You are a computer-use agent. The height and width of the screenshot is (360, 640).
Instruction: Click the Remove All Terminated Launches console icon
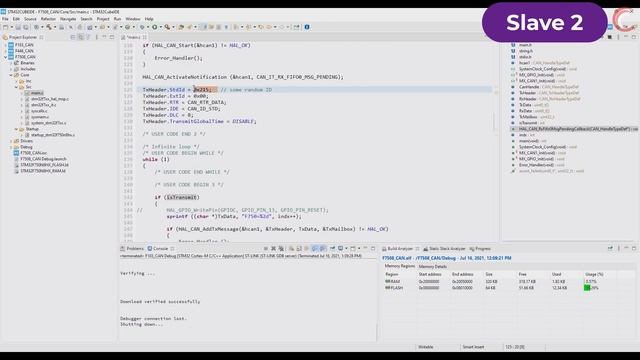[x=281, y=249]
